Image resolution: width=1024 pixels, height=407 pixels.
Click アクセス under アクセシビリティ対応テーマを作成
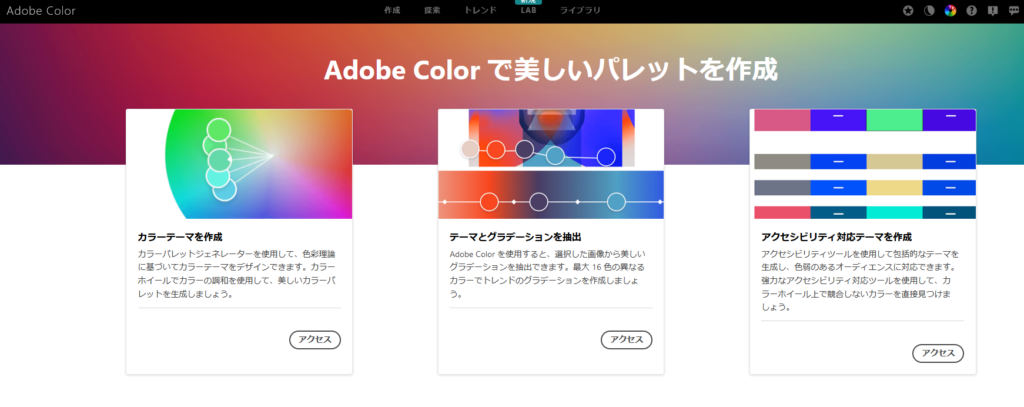pyautogui.click(x=938, y=353)
